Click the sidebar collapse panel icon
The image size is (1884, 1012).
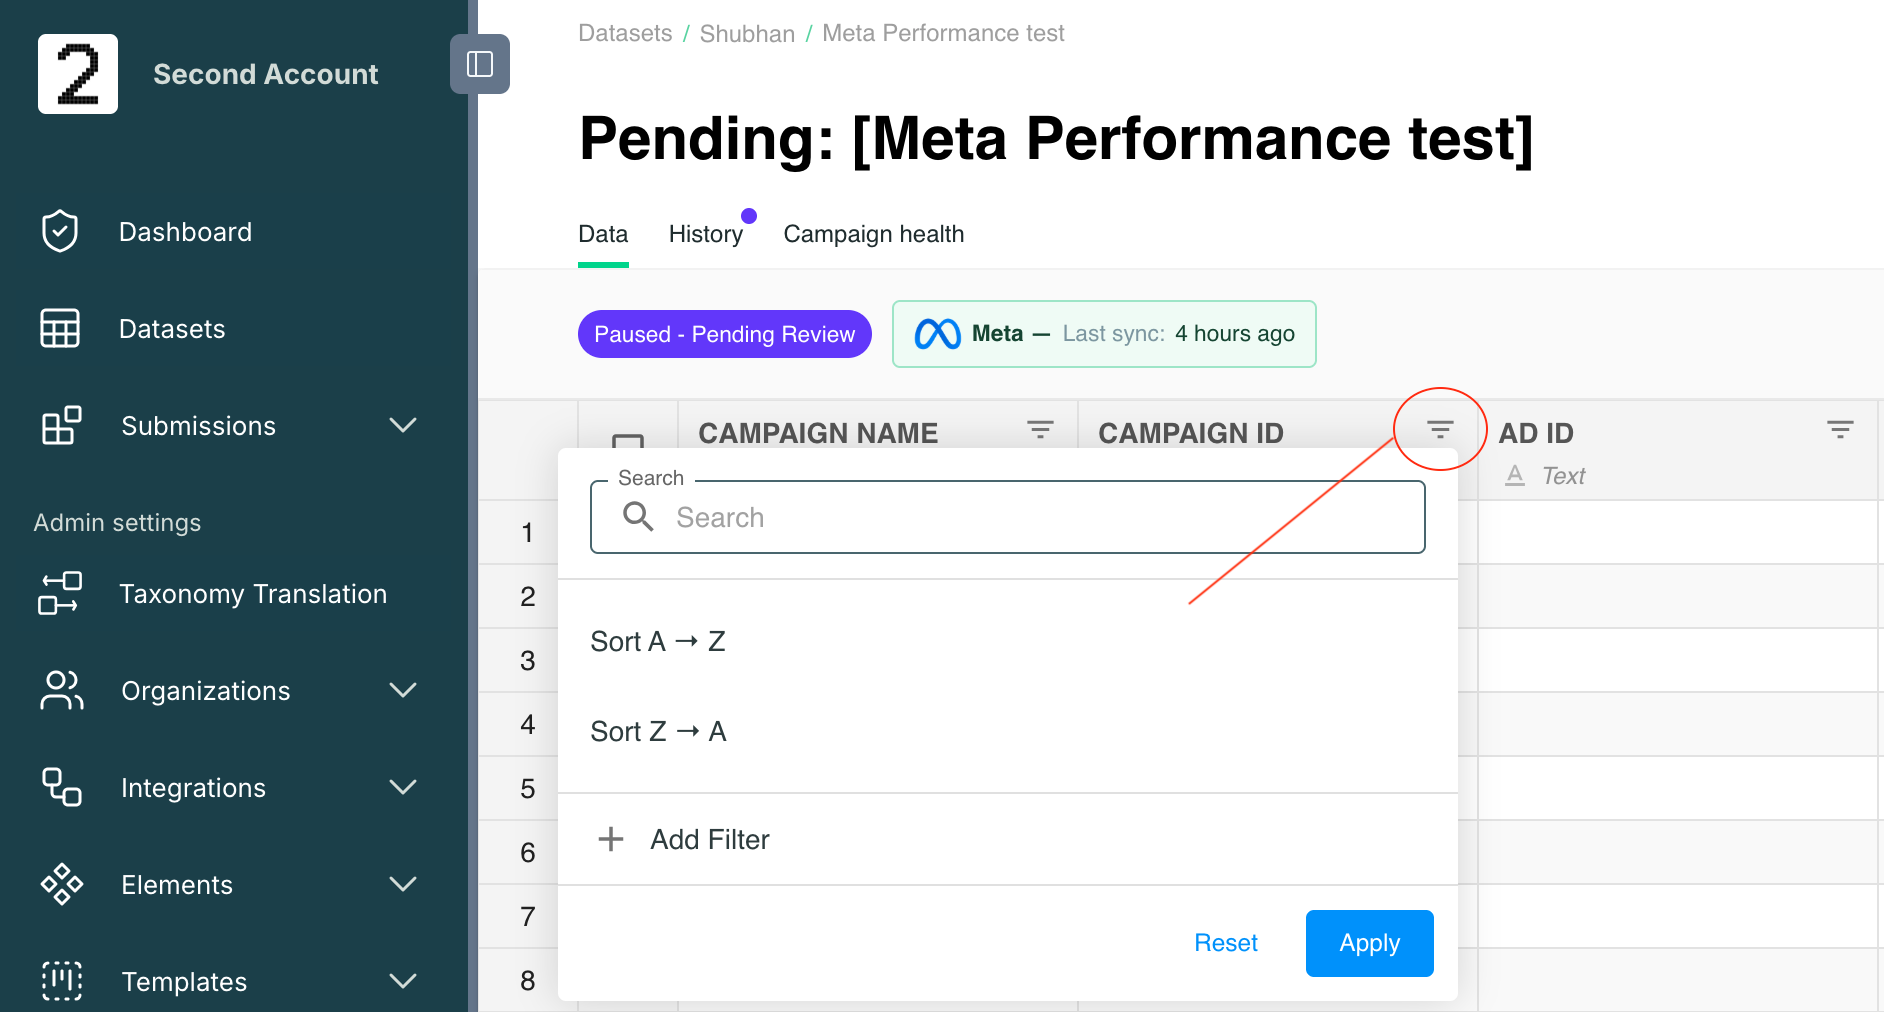click(x=480, y=64)
